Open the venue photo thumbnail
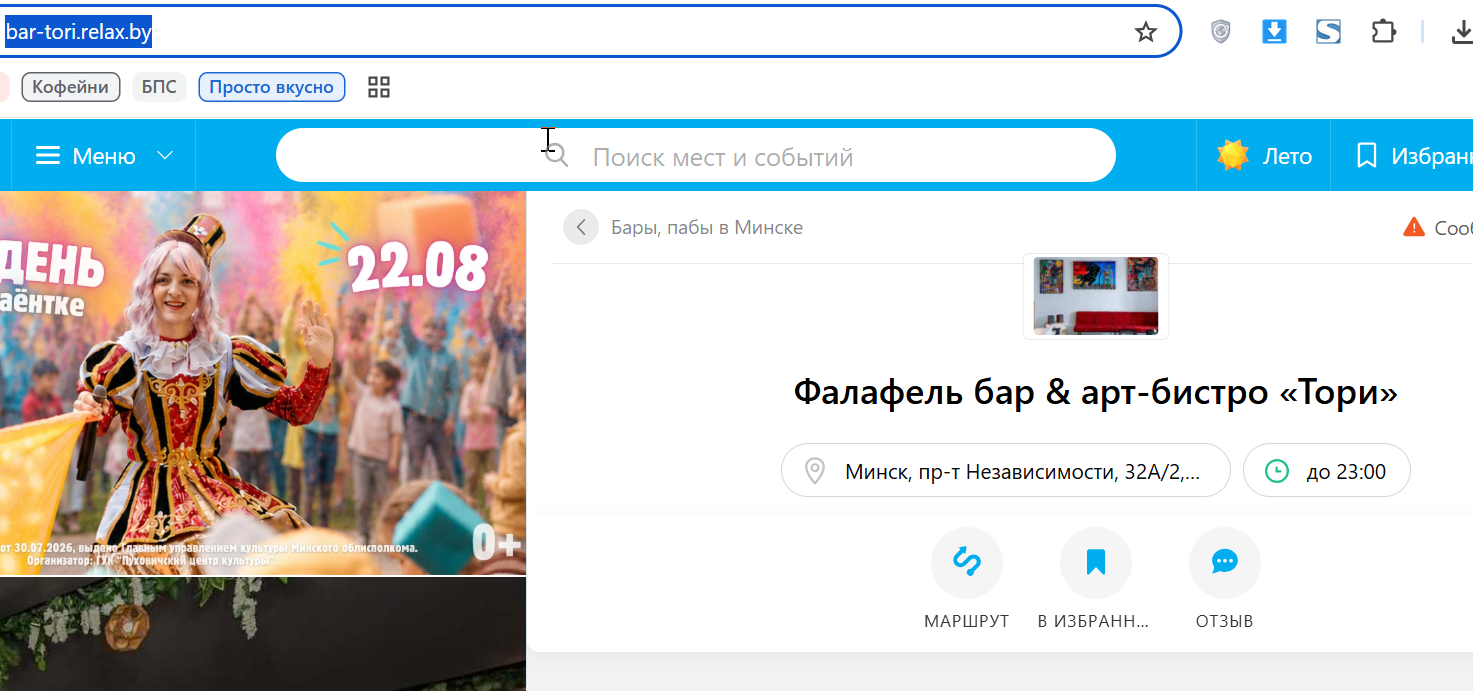The image size is (1473, 691). pos(1096,296)
